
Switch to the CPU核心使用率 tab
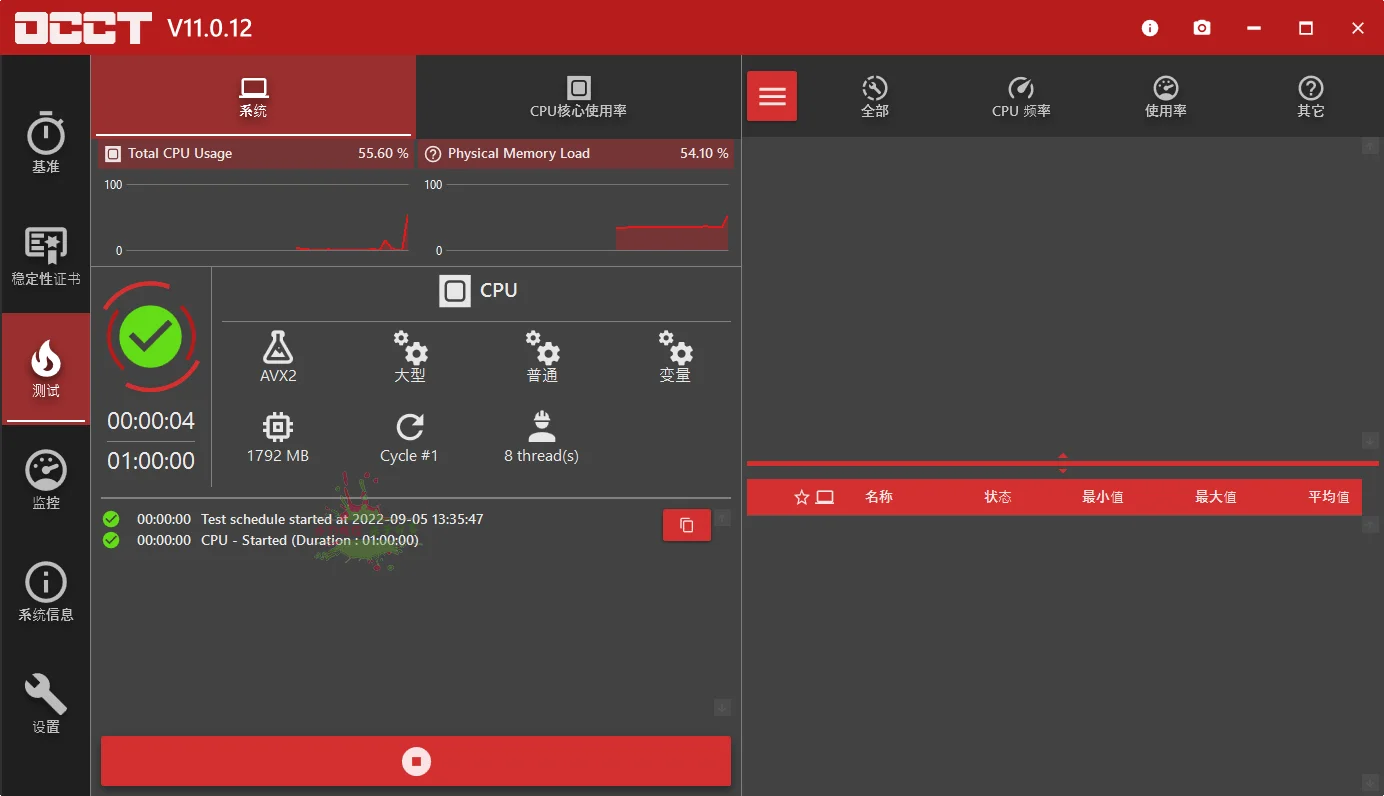tap(578, 96)
